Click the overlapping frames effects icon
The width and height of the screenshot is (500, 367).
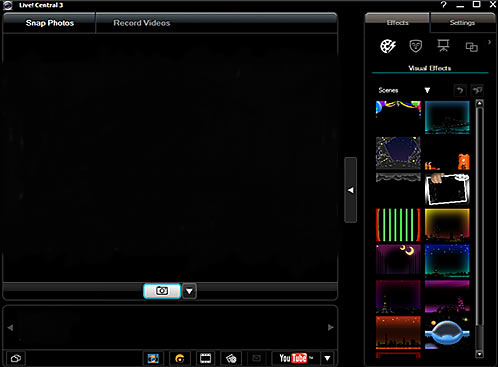pyautogui.click(x=471, y=47)
